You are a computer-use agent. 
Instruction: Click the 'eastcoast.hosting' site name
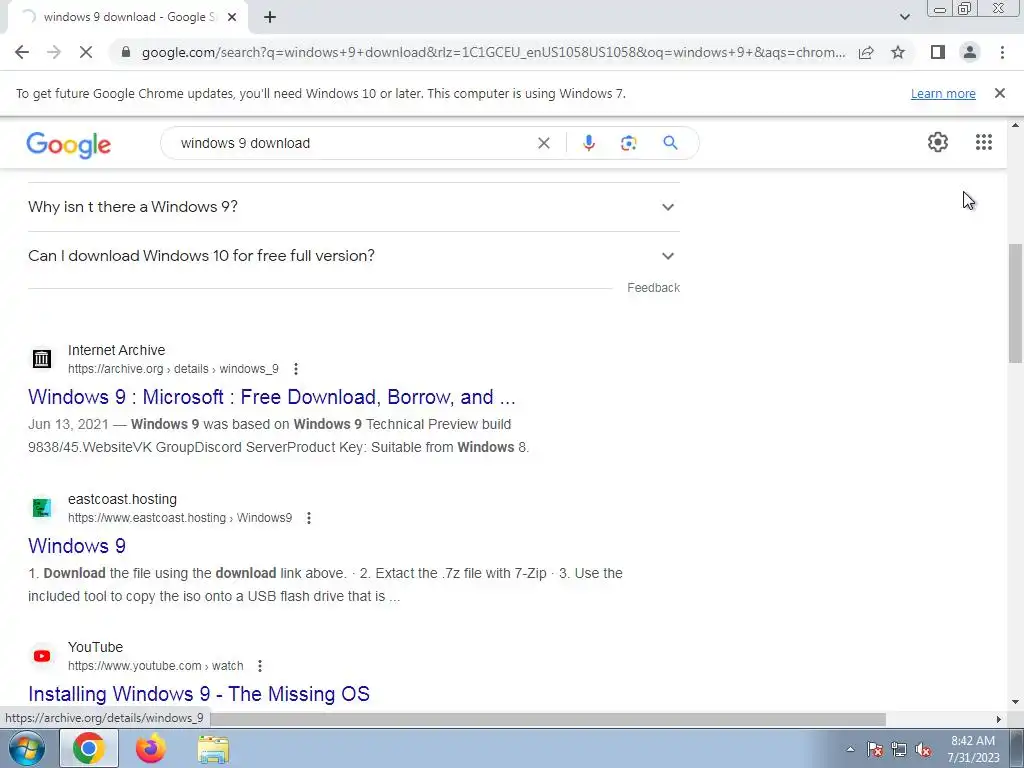click(122, 499)
